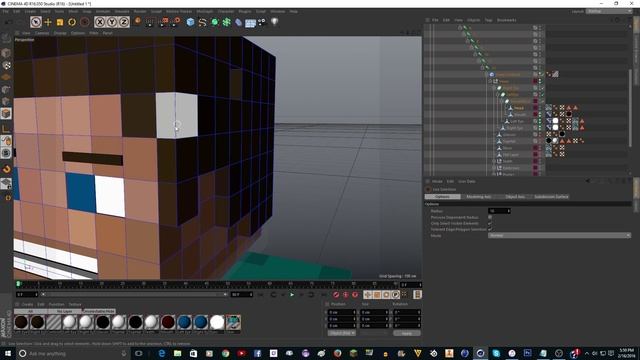640x360 pixels.
Task: Click Keyframe Selection red button
Action: click(355, 295)
